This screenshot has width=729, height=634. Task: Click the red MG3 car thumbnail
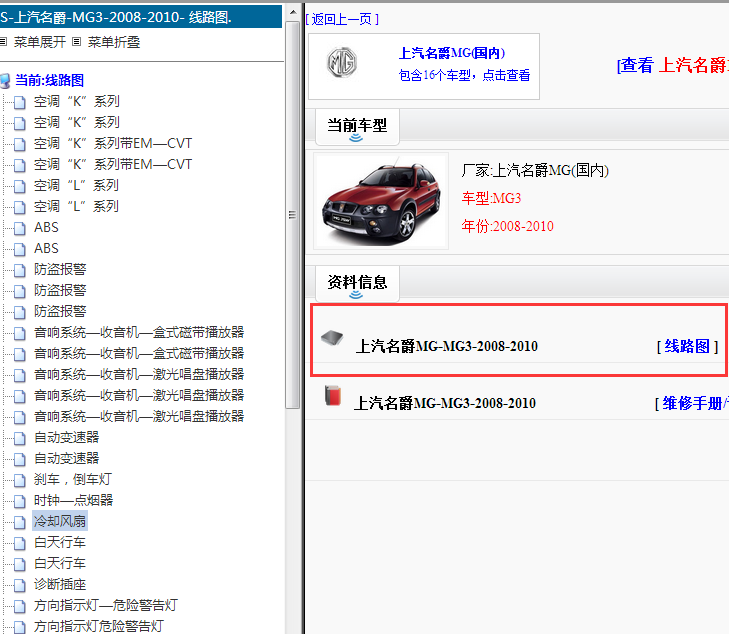pyautogui.click(x=381, y=201)
